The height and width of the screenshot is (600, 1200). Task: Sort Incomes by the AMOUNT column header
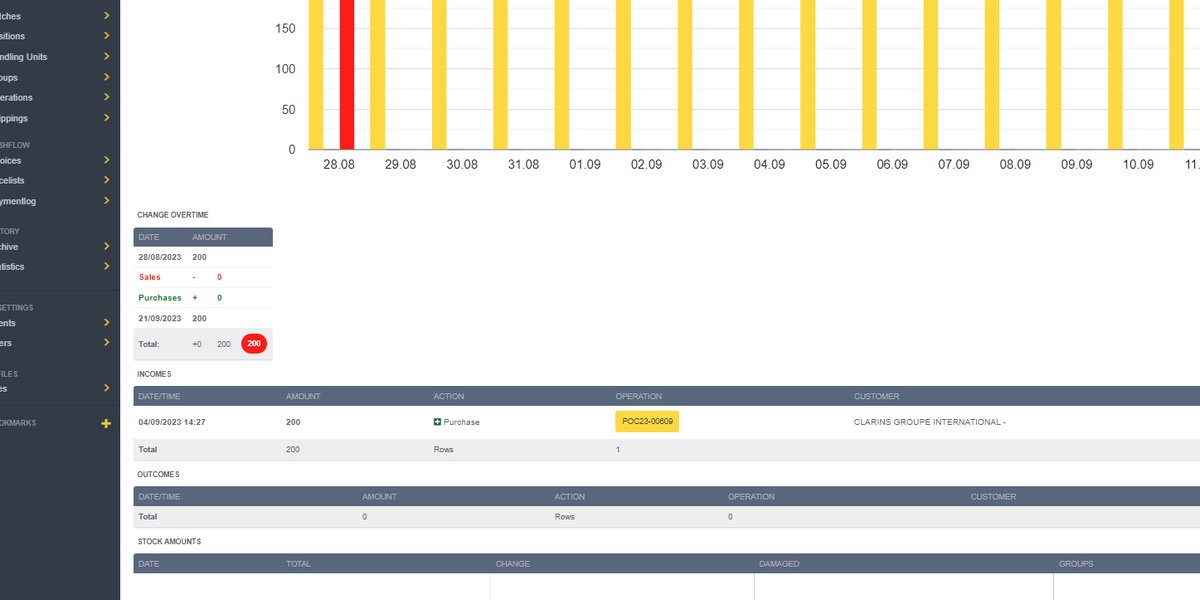click(x=303, y=397)
